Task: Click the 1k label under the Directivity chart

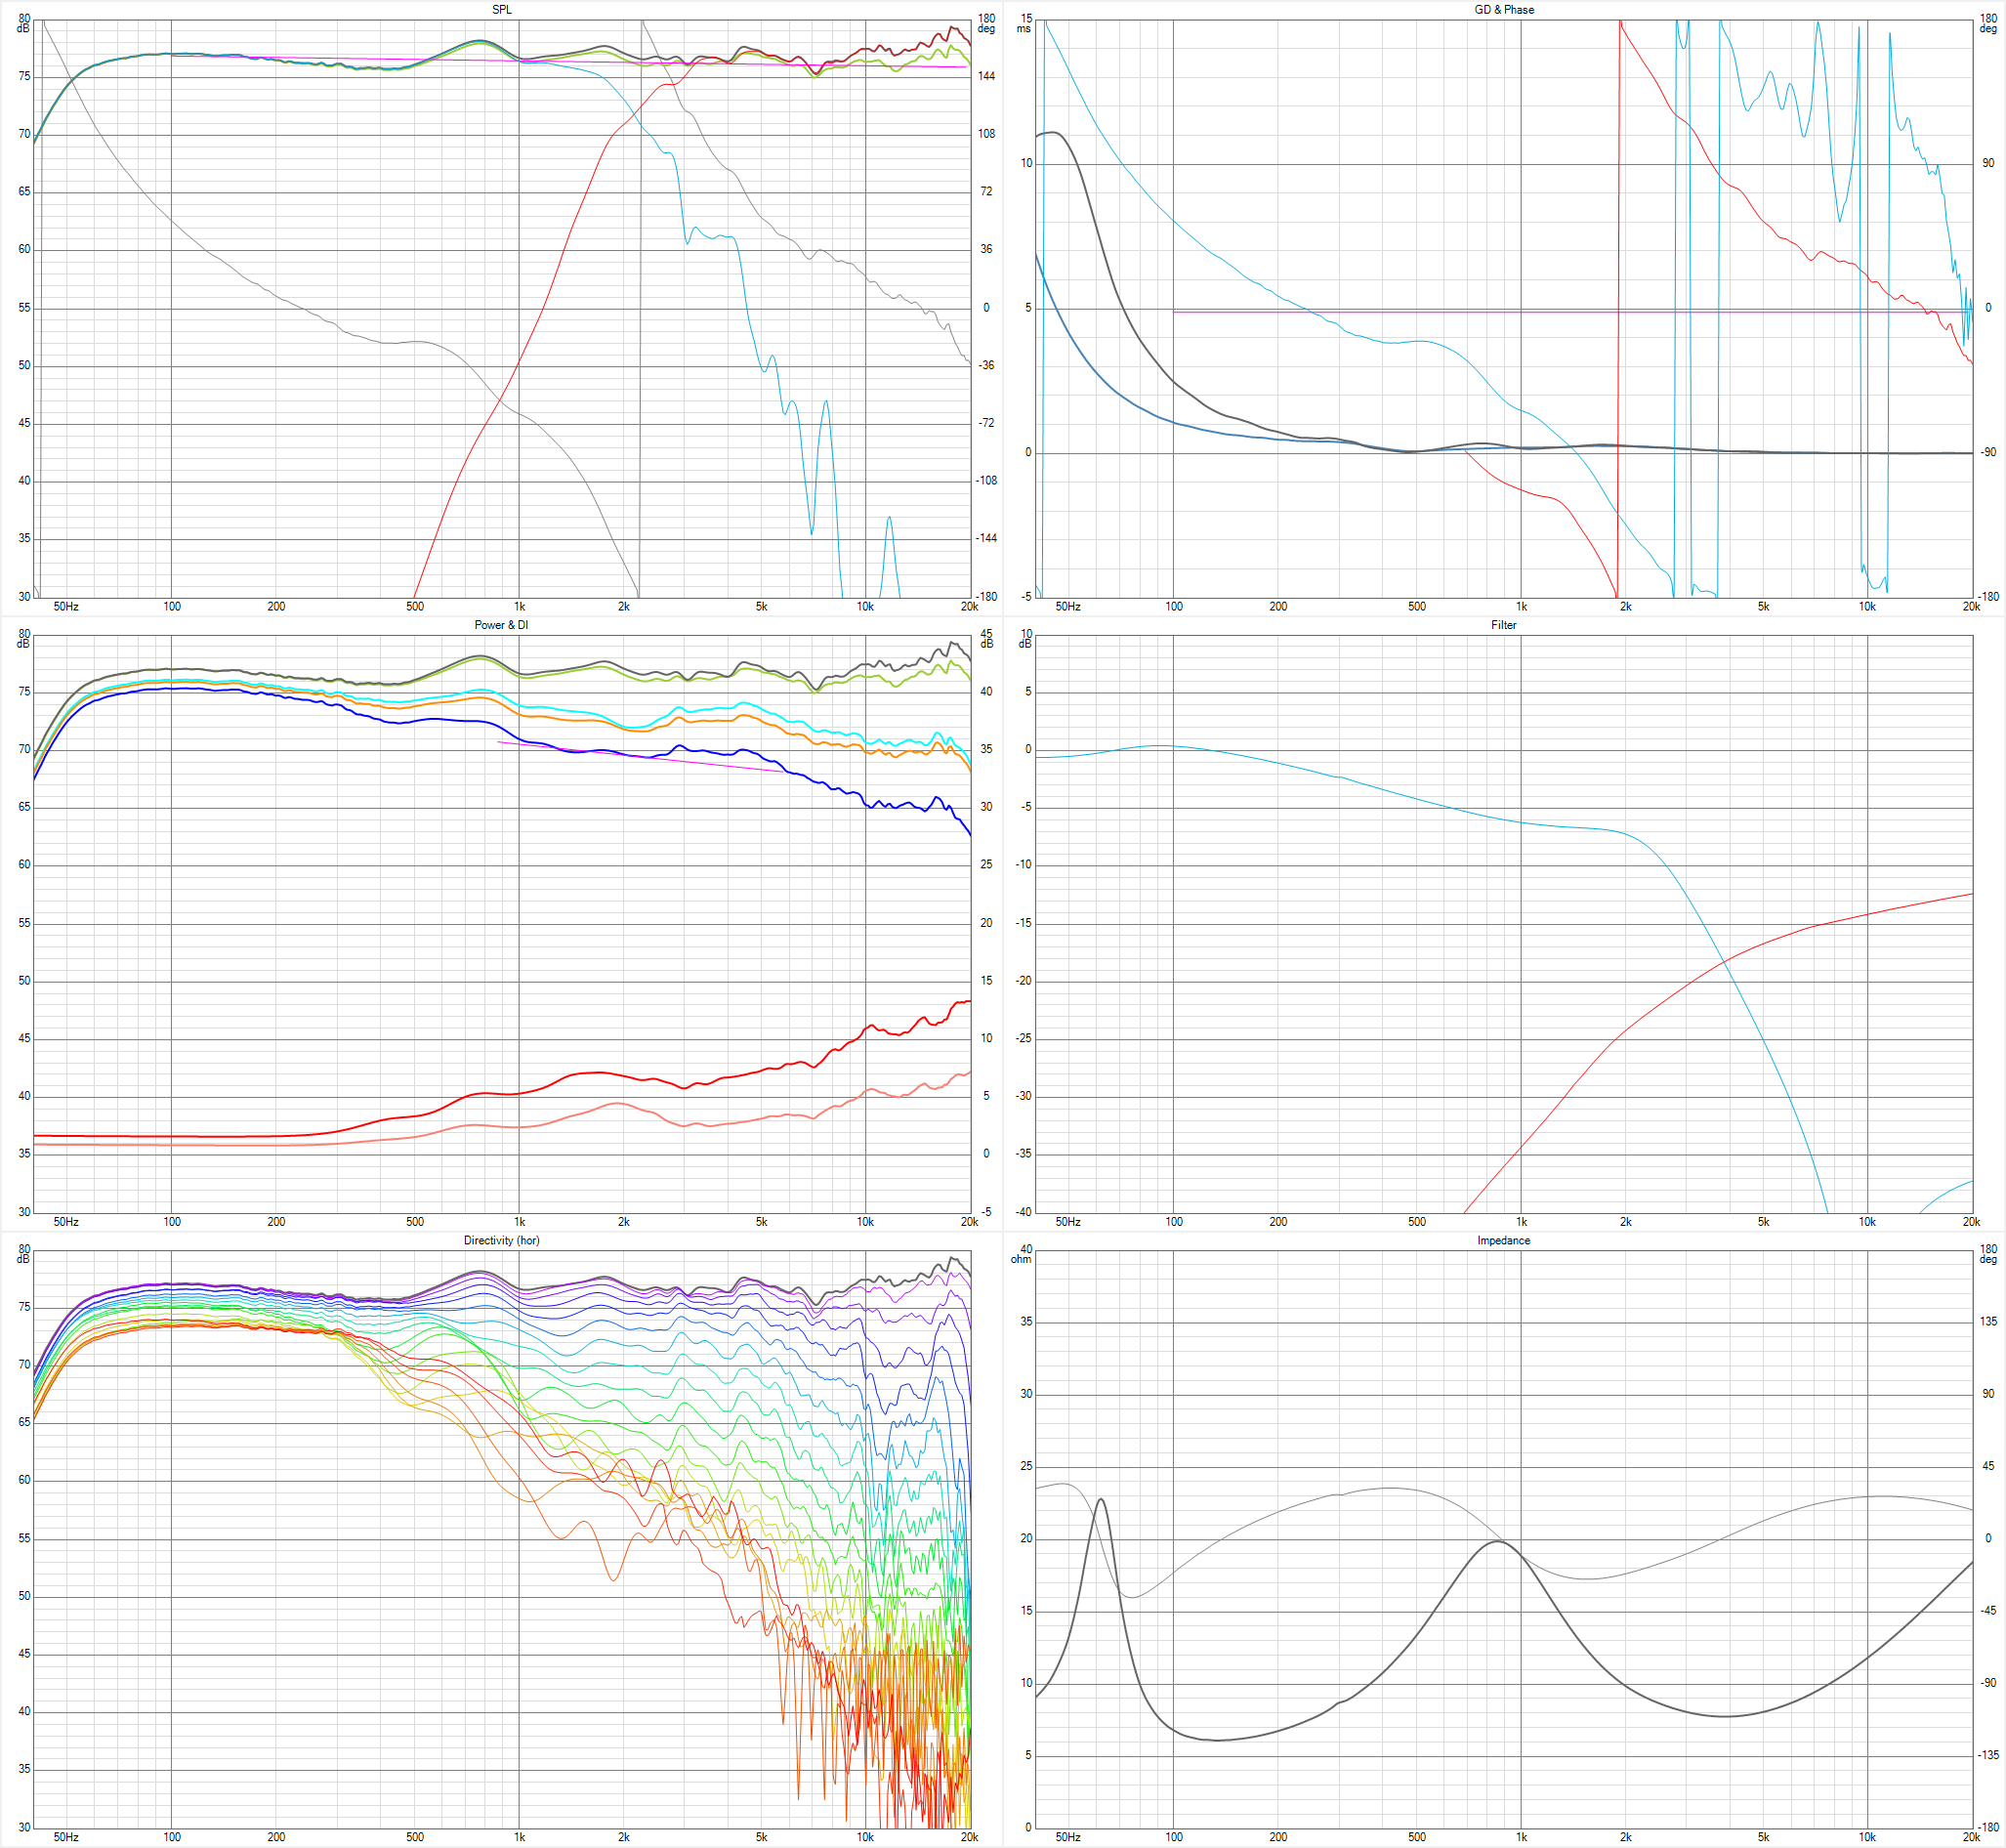Action: point(519,1837)
